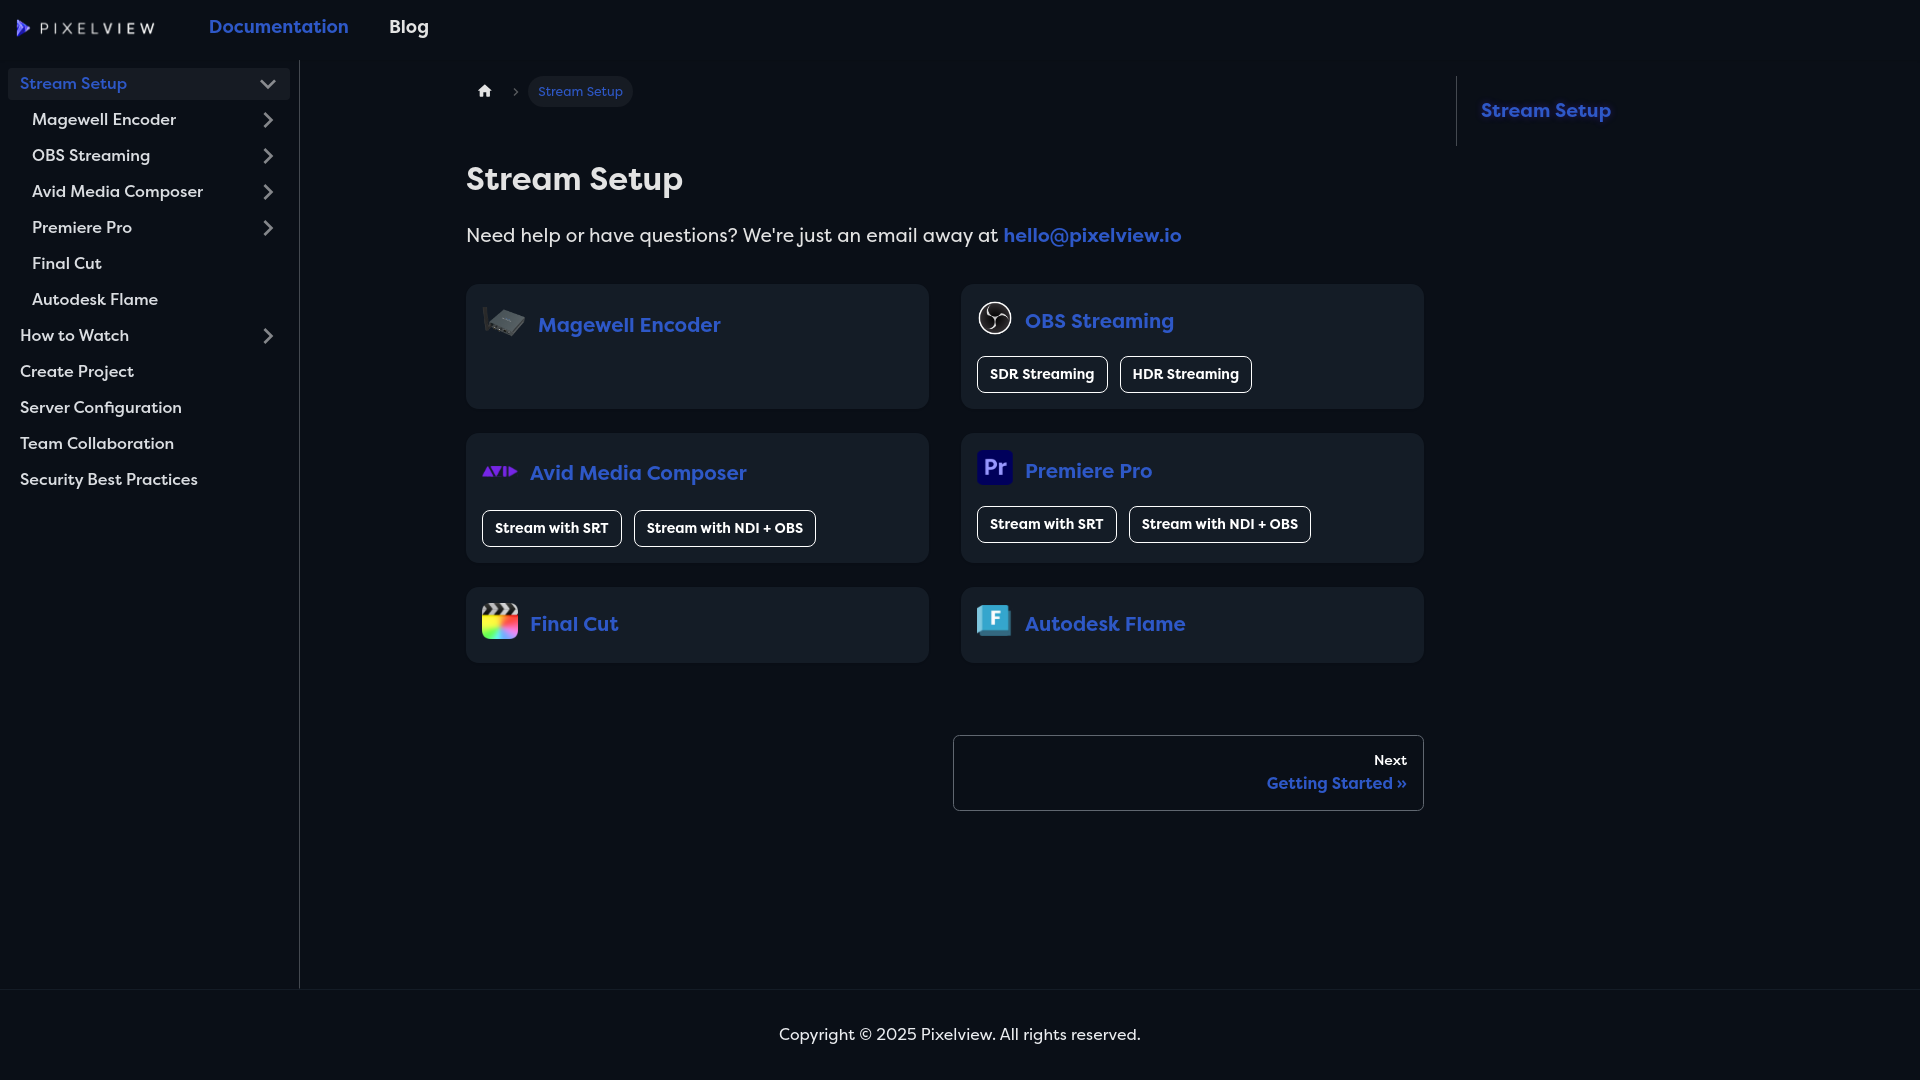The image size is (1920, 1080).
Task: Click the Avid logo icon
Action: [500, 471]
